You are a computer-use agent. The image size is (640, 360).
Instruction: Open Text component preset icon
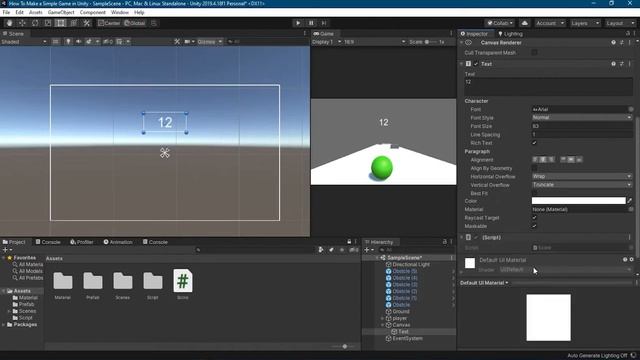[622, 64]
